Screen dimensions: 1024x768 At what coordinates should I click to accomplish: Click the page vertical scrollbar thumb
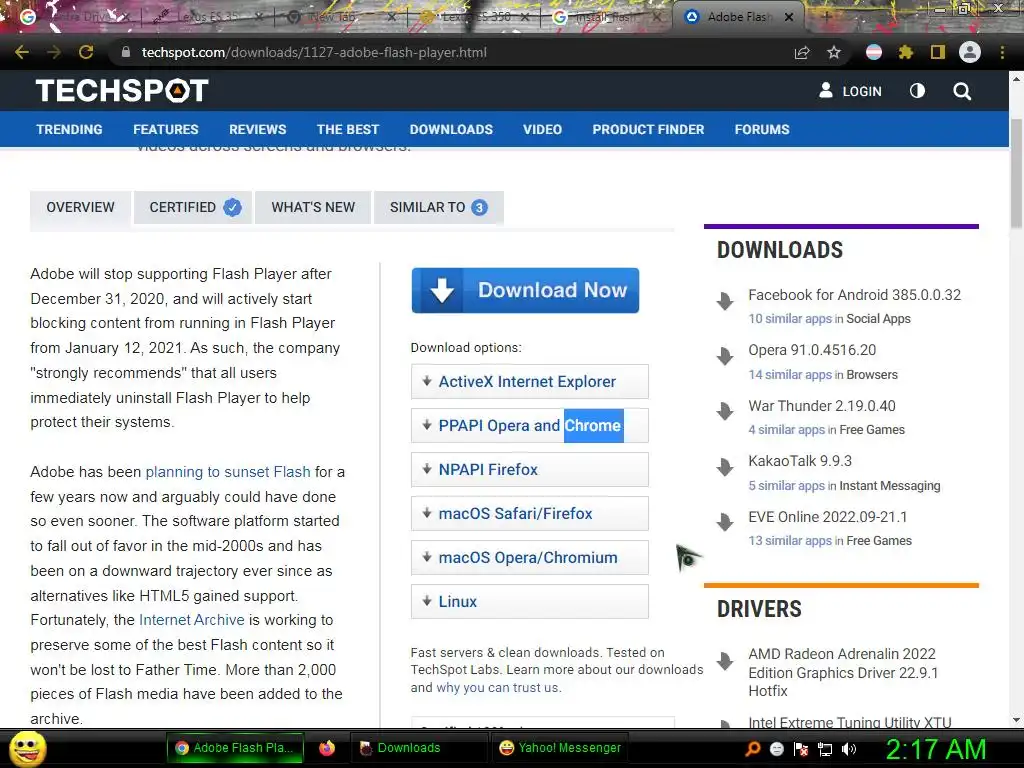pos(1016,174)
